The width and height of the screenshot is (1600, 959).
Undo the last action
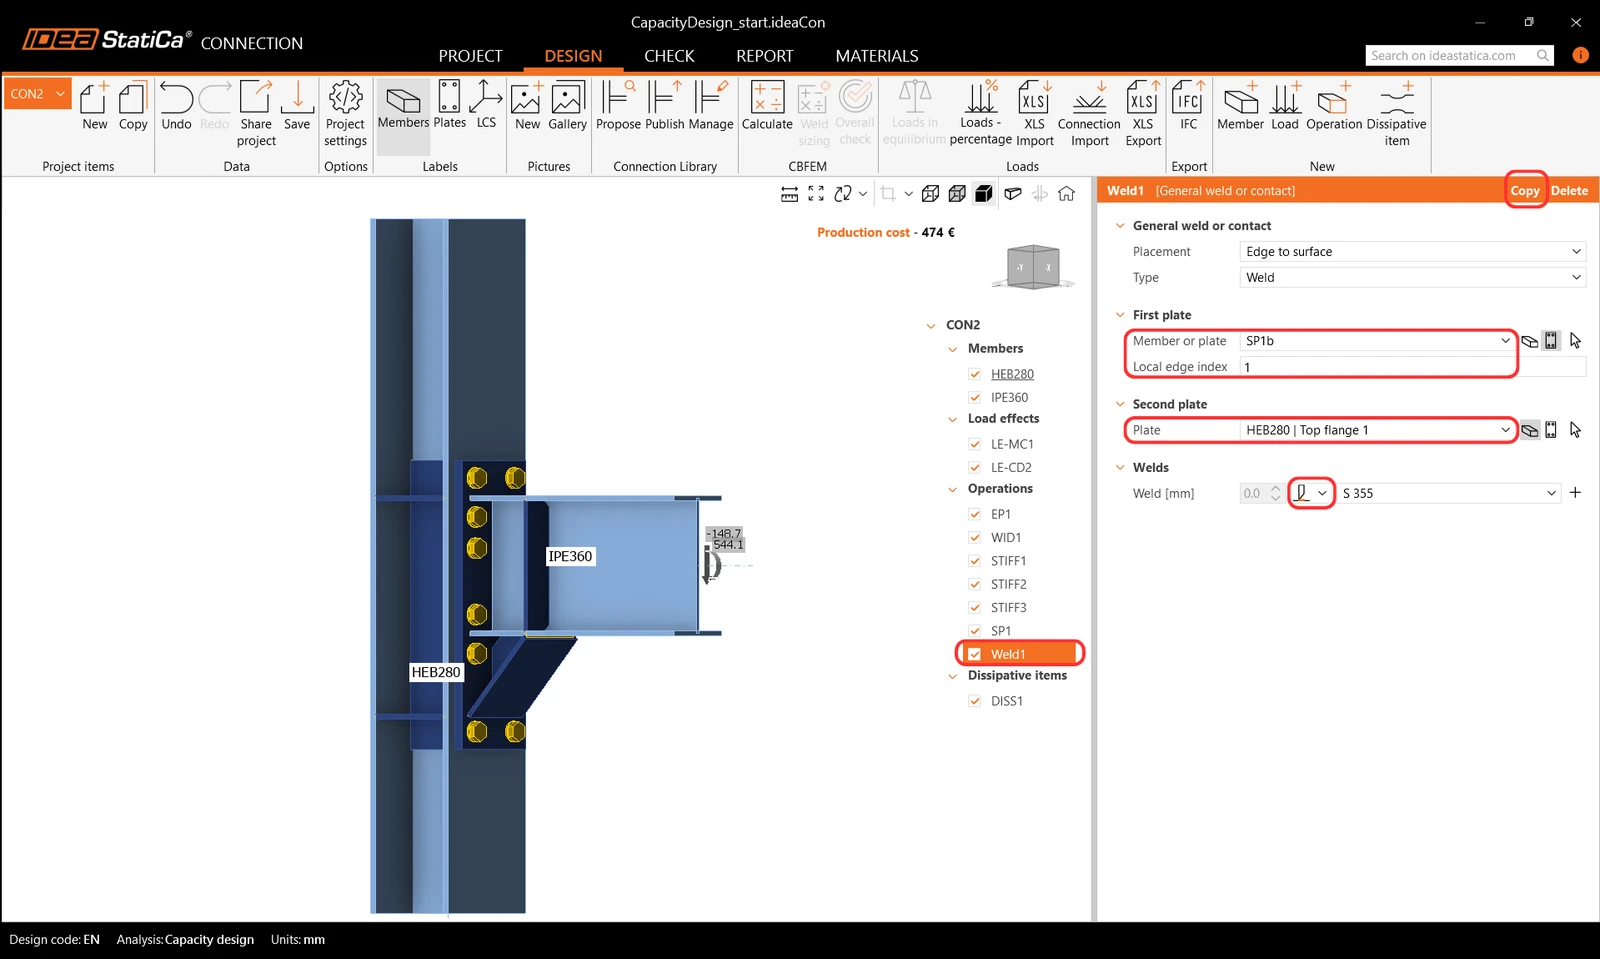click(x=176, y=106)
